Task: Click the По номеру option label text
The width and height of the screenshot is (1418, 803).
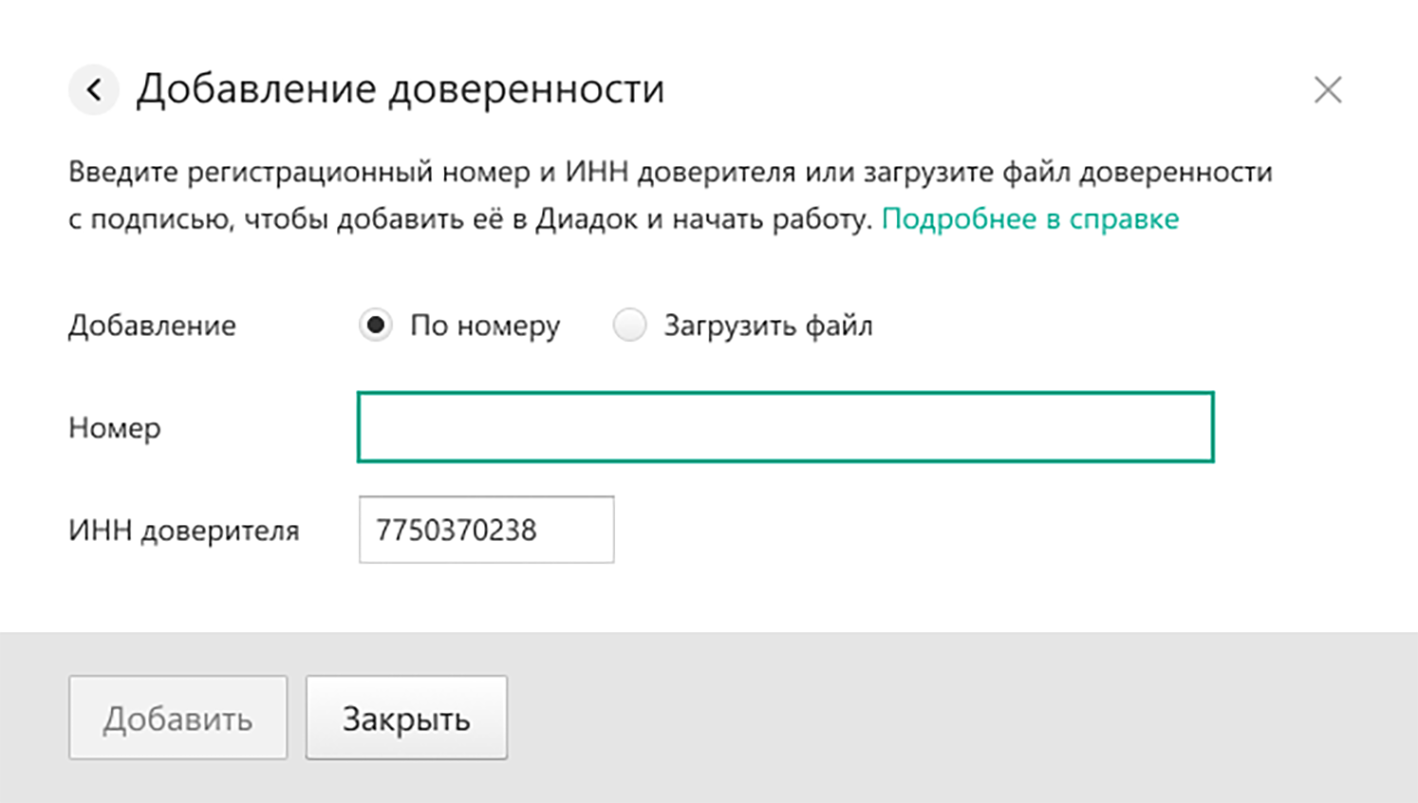Action: tap(485, 326)
